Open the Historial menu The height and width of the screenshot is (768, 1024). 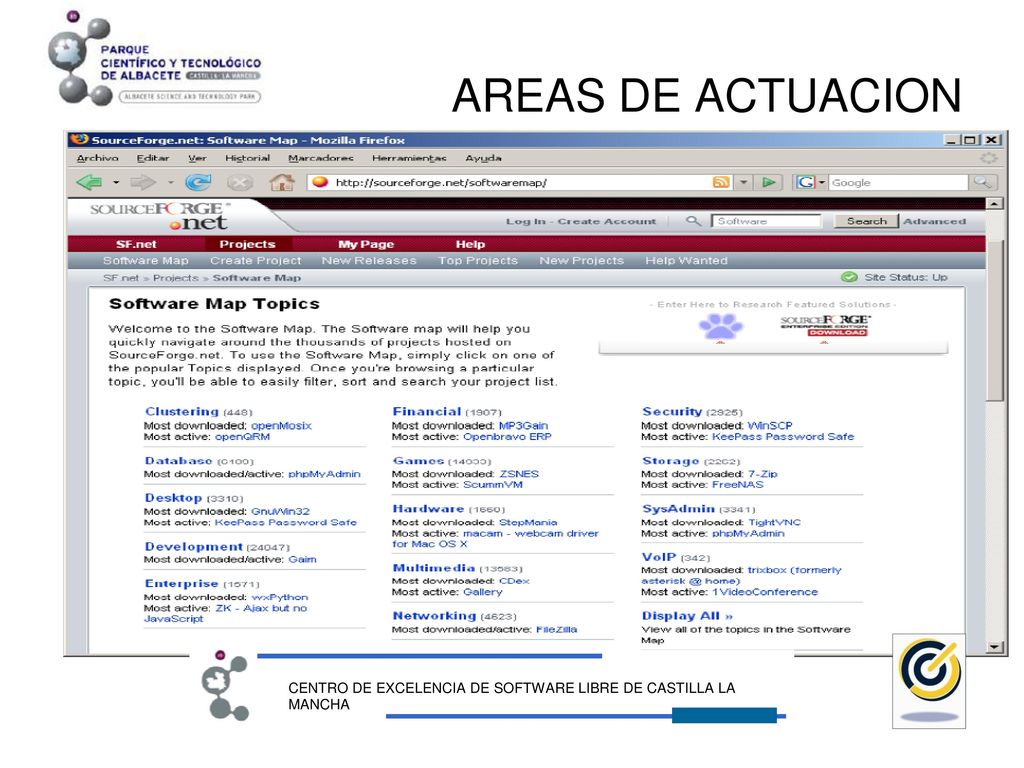point(248,158)
